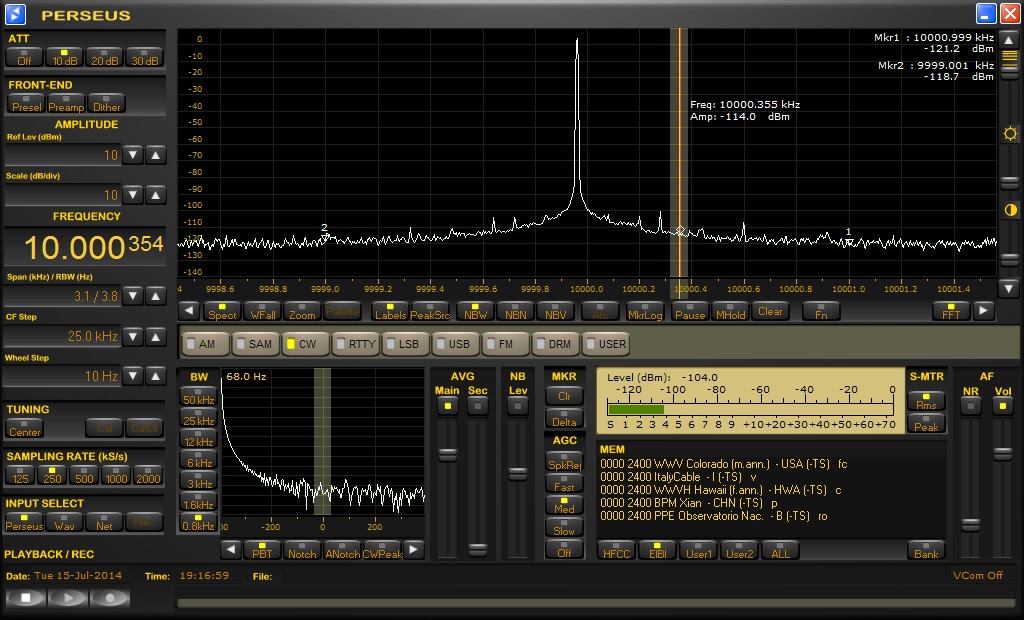Image resolution: width=1024 pixels, height=620 pixels.
Task: Move passband view right beside CWPeak
Action: tap(414, 550)
